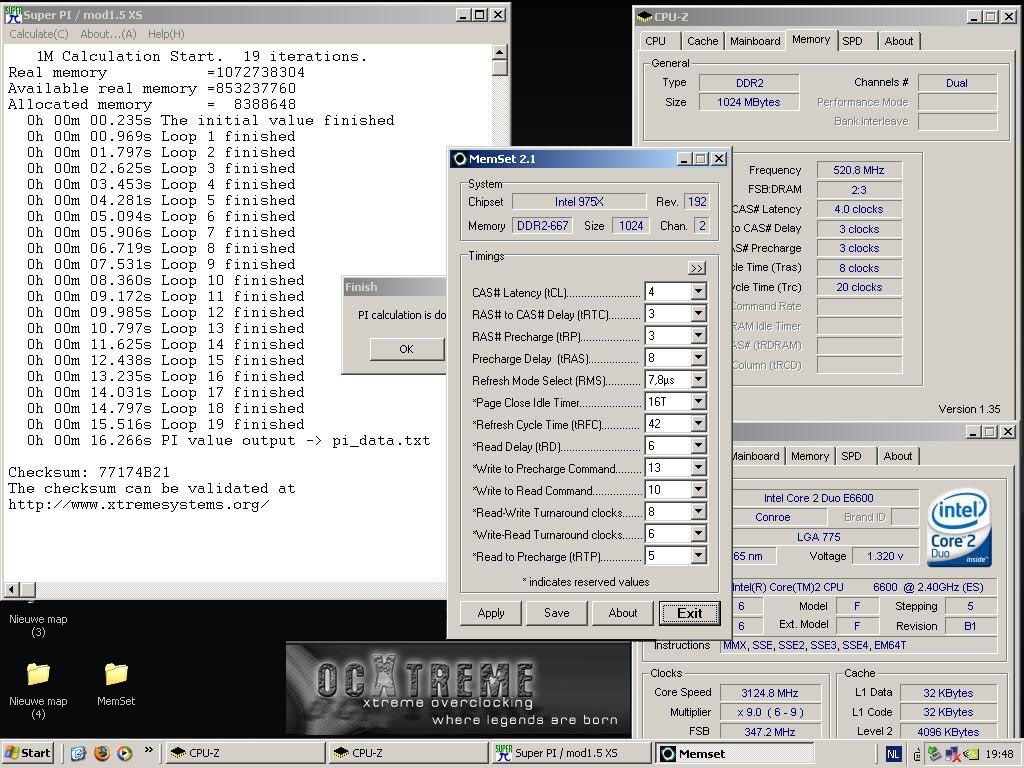Open the Help(H) menu in Super PI
Screen dimensions: 1024x768
point(166,34)
